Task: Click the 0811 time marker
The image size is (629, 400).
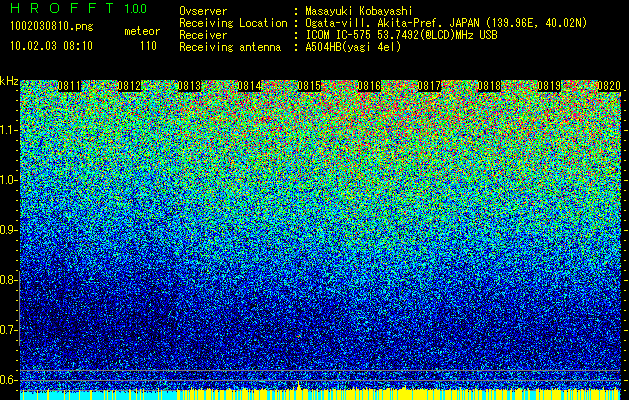Action: point(69,86)
